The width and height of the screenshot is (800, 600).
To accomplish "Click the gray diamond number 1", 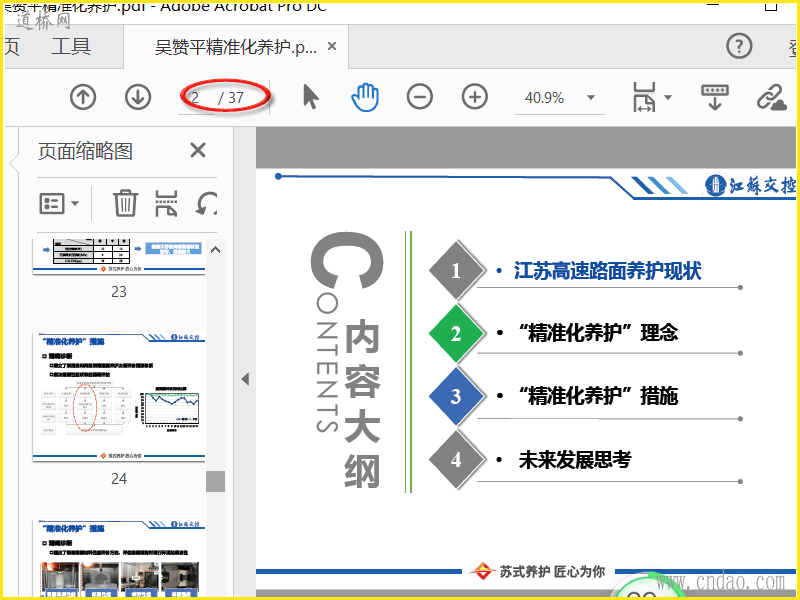I will click(x=456, y=270).
